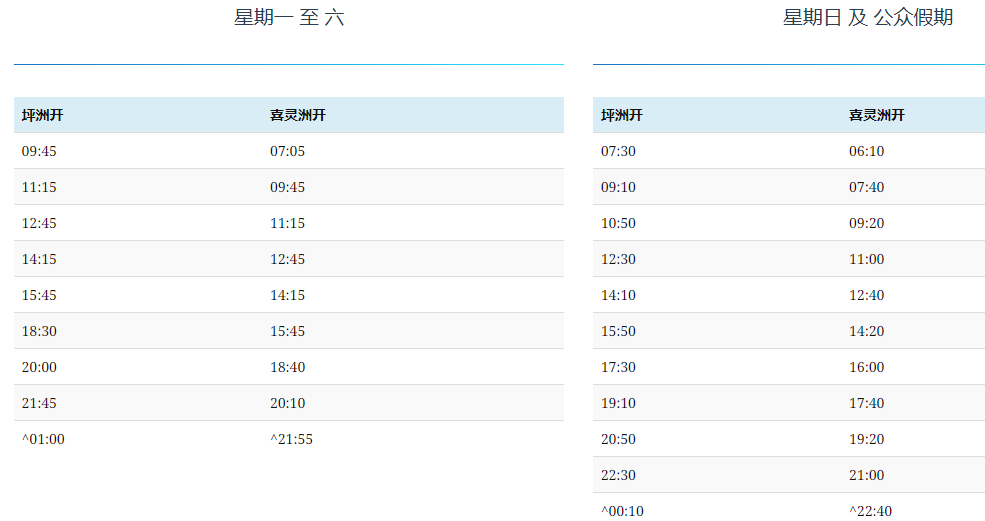
Task: Select 喜灵洲开 column header in weekday table
Action: (x=297, y=115)
